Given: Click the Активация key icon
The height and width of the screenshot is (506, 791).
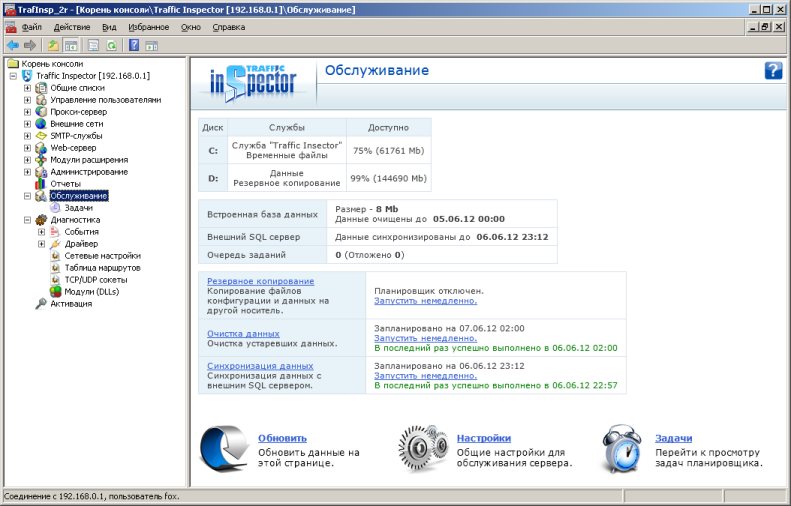Looking at the screenshot, I should (x=41, y=304).
